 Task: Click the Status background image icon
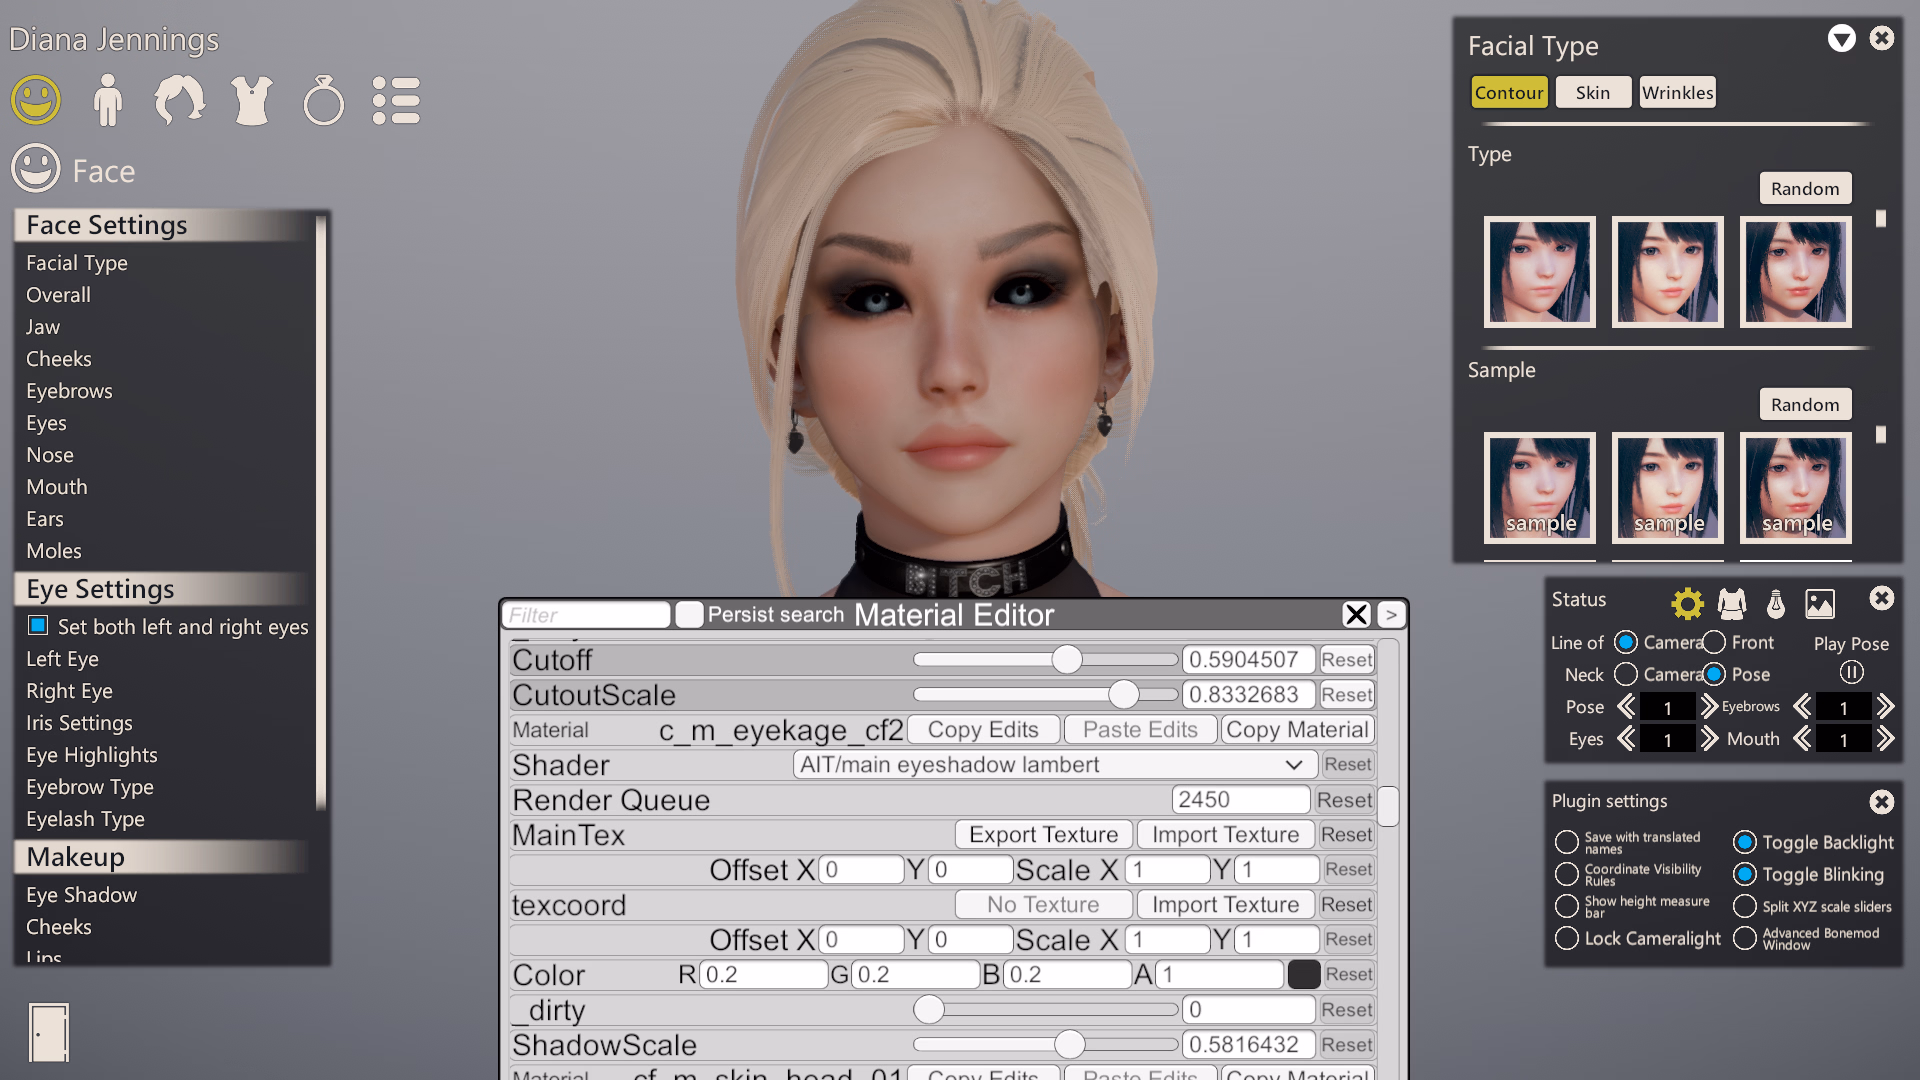pyautogui.click(x=1819, y=603)
